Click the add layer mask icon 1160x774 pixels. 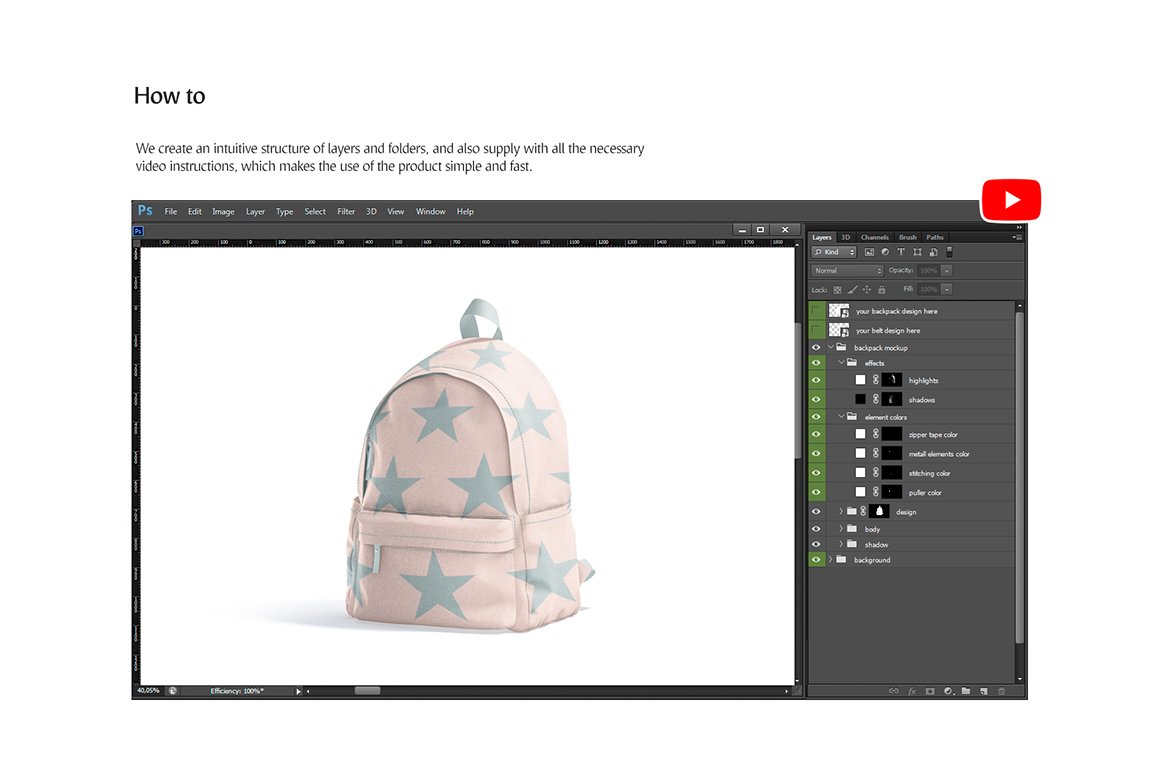tap(929, 691)
